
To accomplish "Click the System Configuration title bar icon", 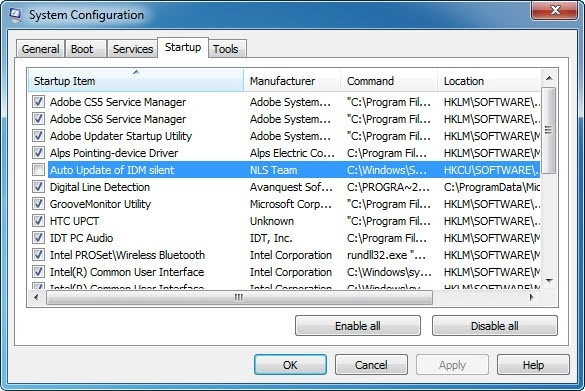I will [16, 15].
